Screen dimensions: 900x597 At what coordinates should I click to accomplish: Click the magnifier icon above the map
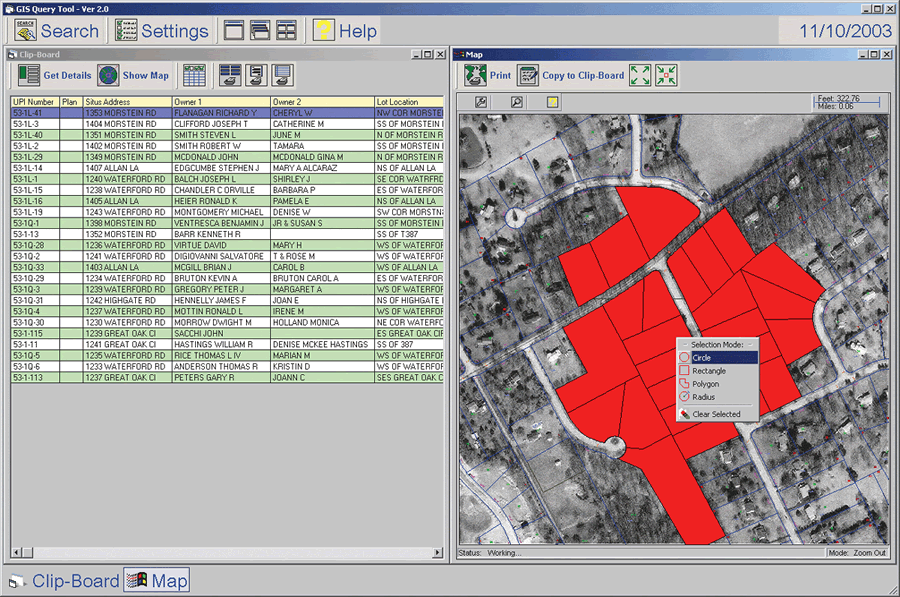click(517, 102)
